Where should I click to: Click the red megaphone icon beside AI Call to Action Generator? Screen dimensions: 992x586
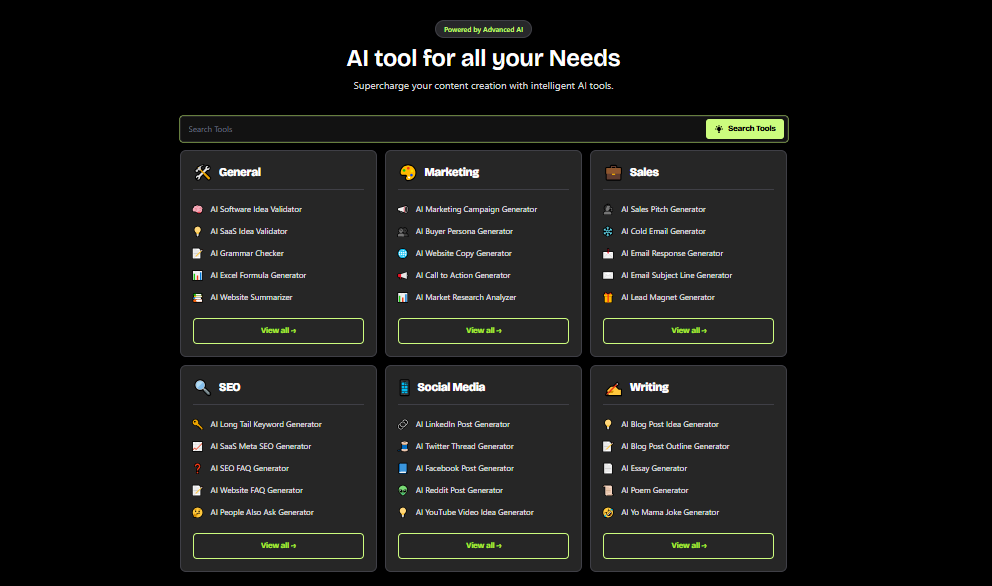pos(402,275)
